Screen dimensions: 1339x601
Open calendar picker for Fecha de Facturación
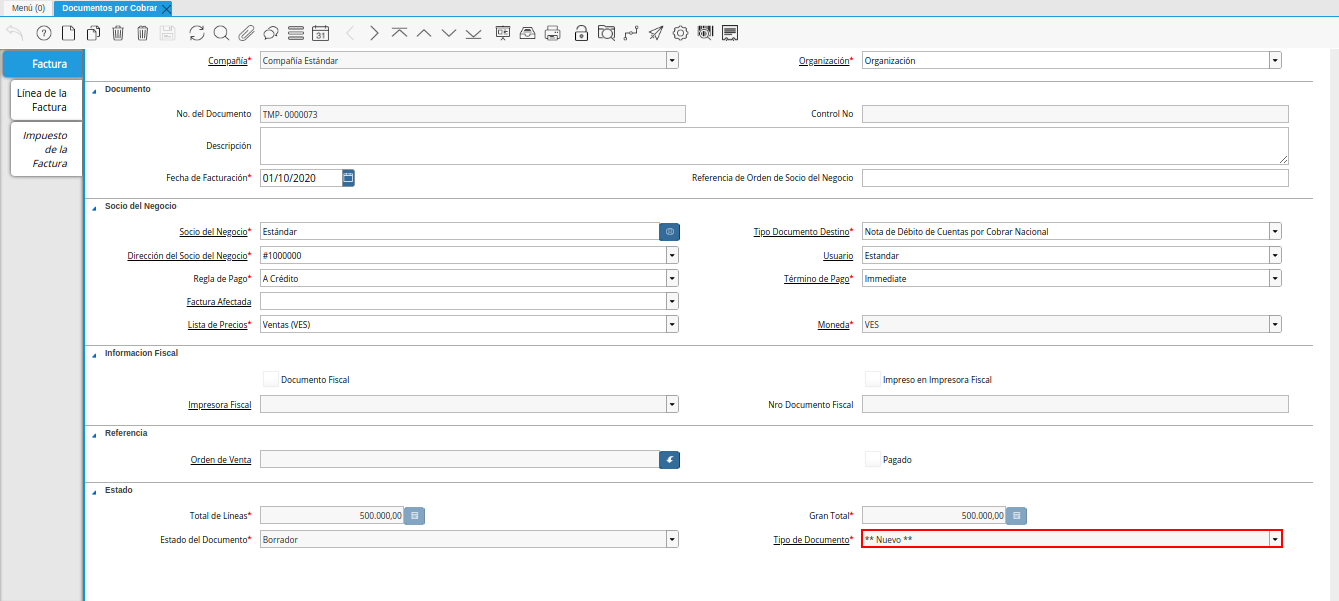coord(349,178)
